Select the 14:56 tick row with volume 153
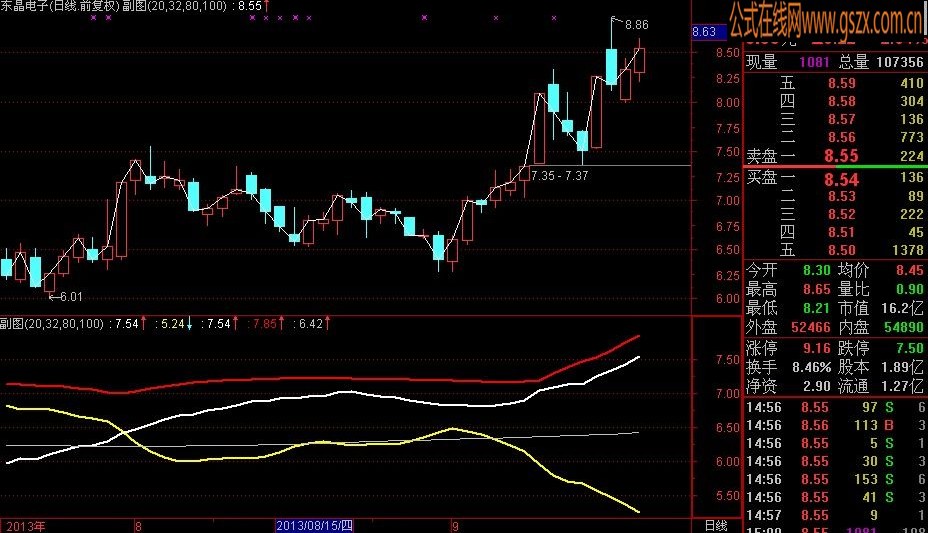The image size is (928, 533). click(836, 479)
